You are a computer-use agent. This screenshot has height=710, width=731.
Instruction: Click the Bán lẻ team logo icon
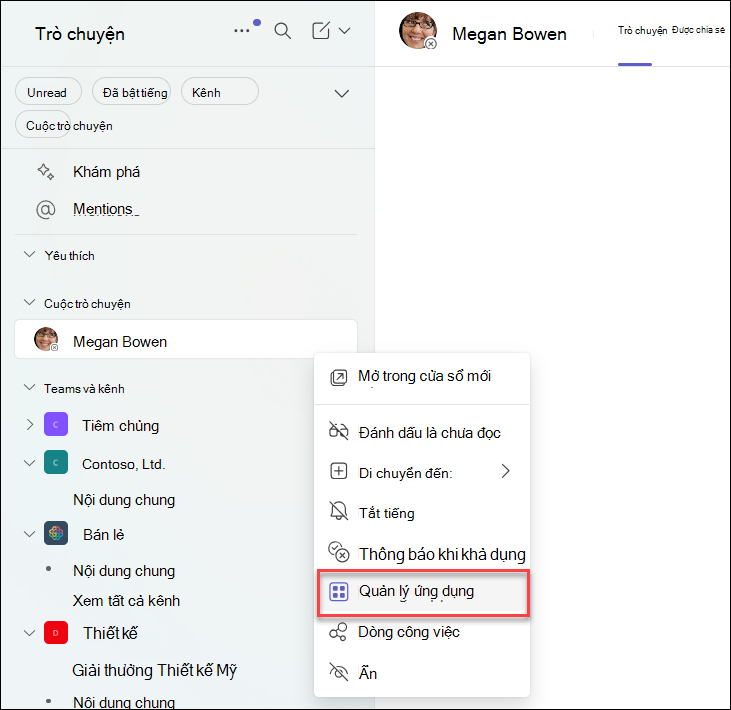point(56,533)
